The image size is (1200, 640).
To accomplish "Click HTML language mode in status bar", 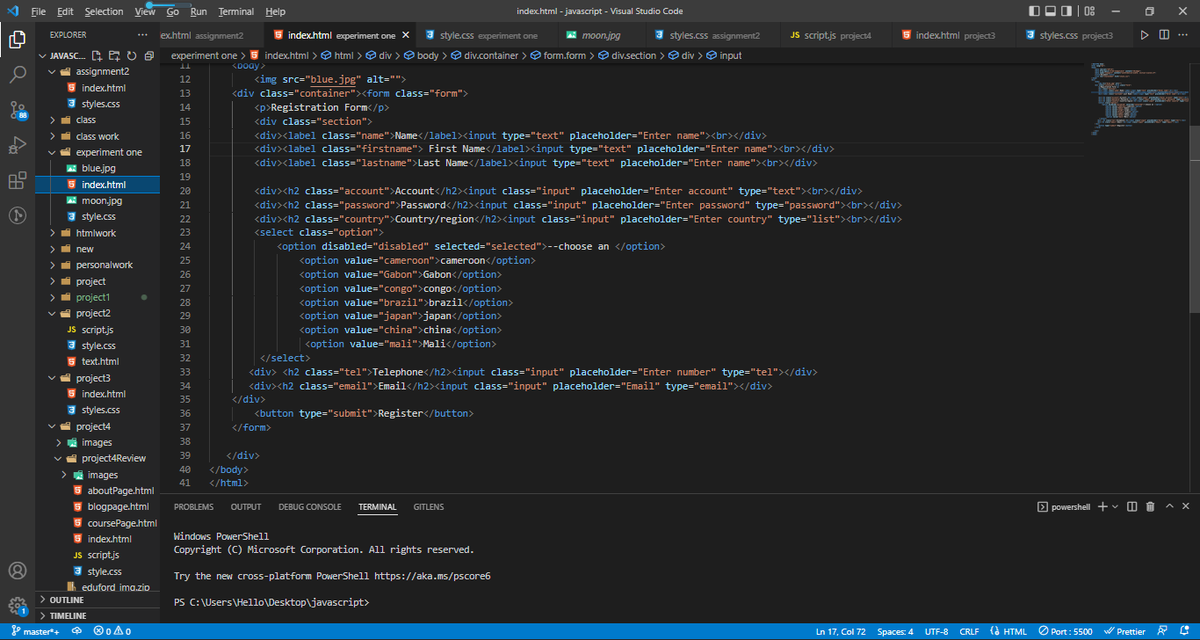I will pos(1008,632).
